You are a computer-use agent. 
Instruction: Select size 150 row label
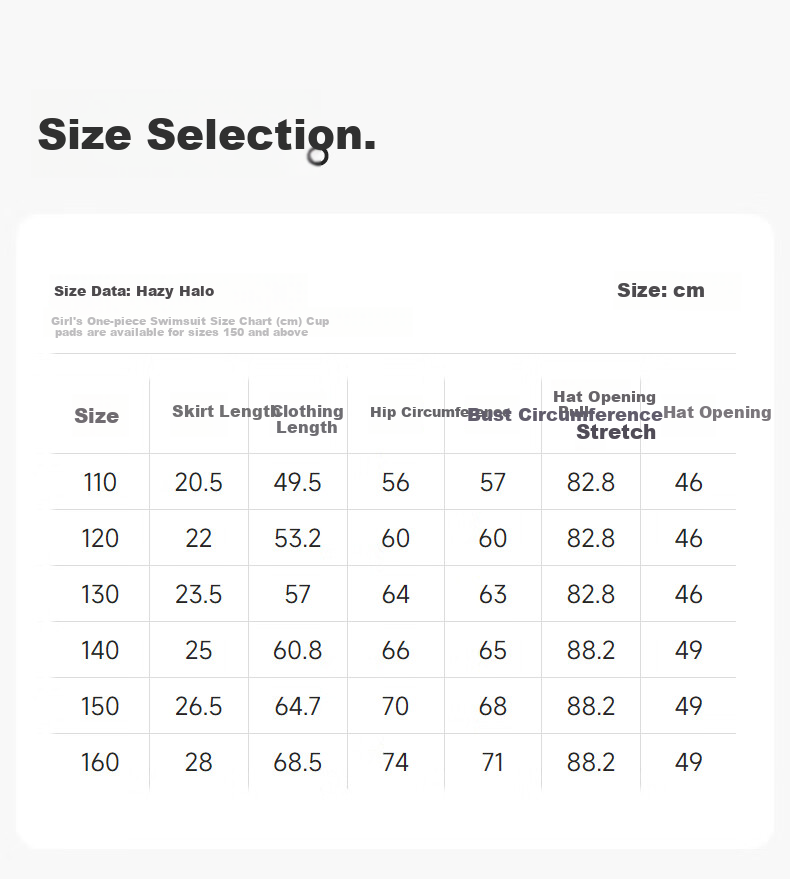click(x=100, y=706)
